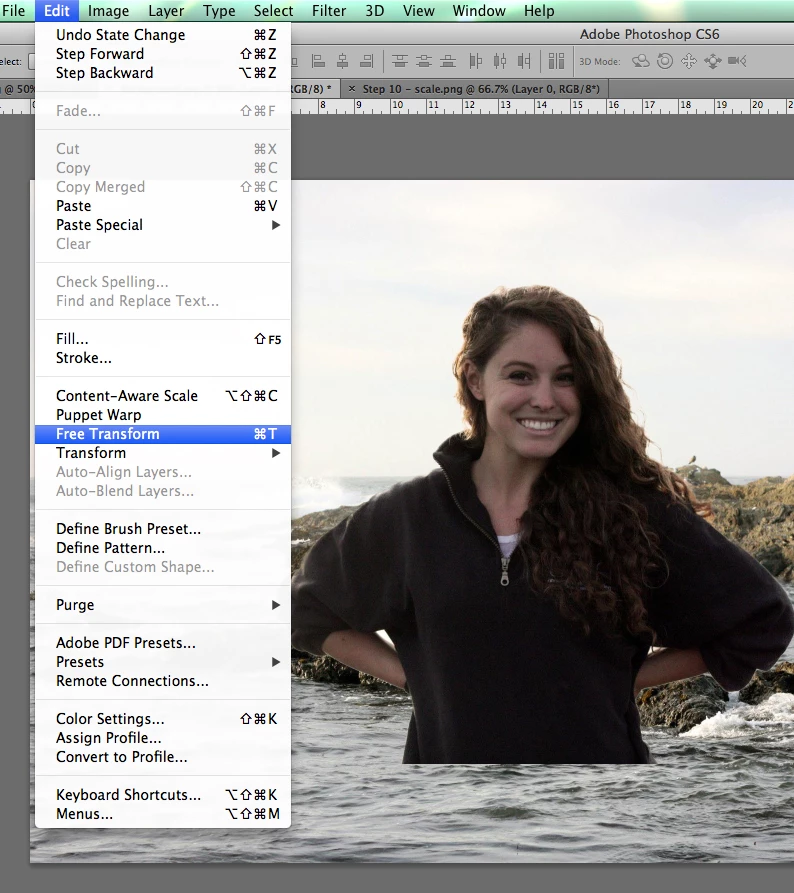Open the Type menu
This screenshot has width=794, height=893.
coord(219,11)
